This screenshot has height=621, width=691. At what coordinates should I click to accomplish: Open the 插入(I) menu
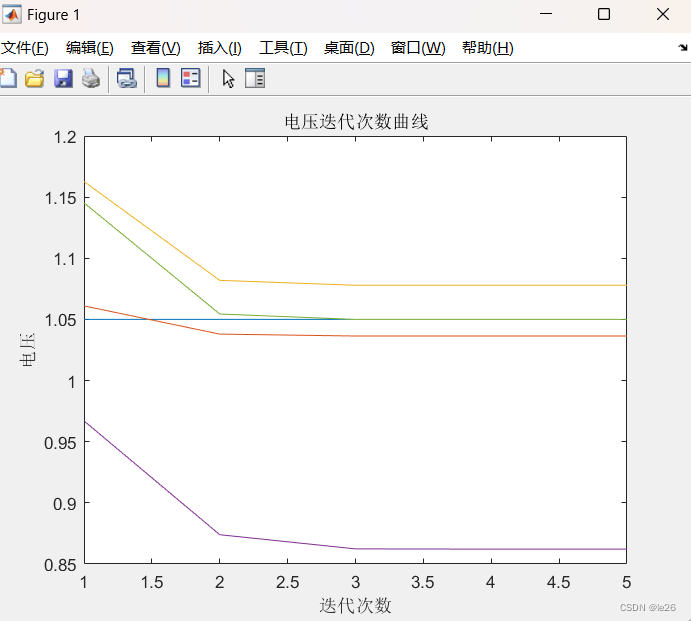[x=219, y=48]
